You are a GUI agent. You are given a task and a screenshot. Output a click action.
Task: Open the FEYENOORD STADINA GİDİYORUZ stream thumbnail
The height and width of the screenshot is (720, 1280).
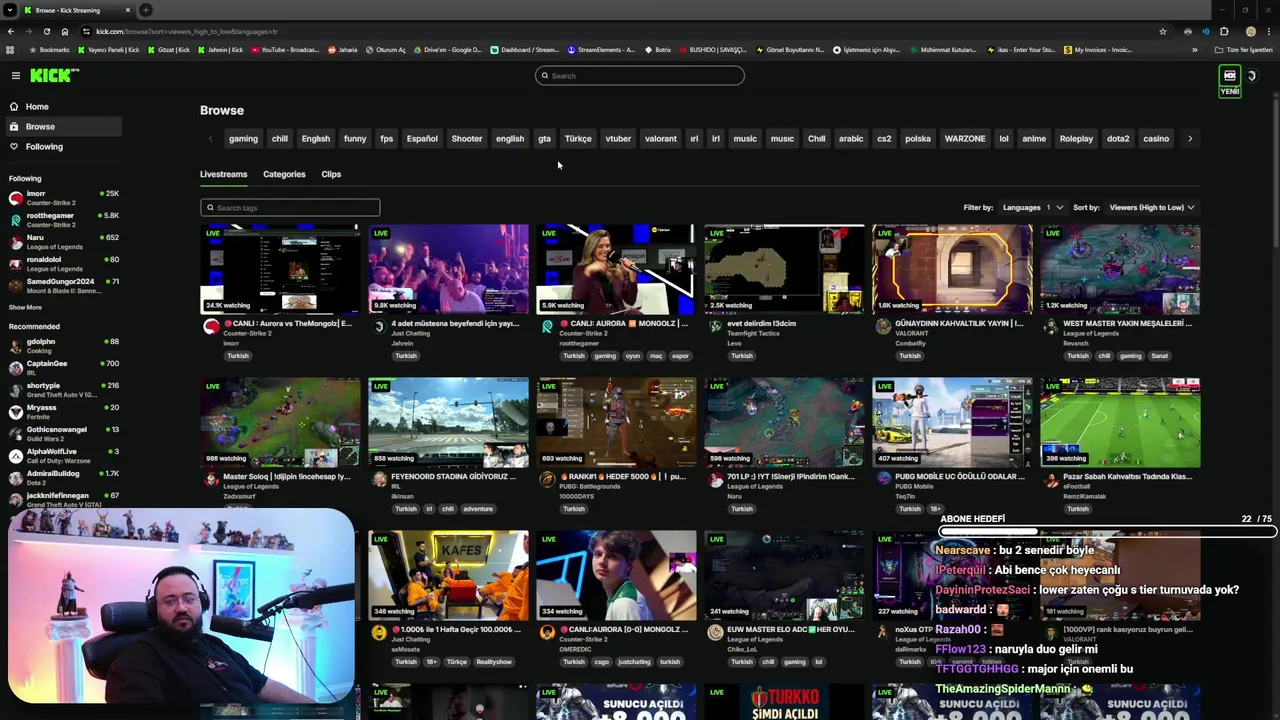pyautogui.click(x=448, y=422)
